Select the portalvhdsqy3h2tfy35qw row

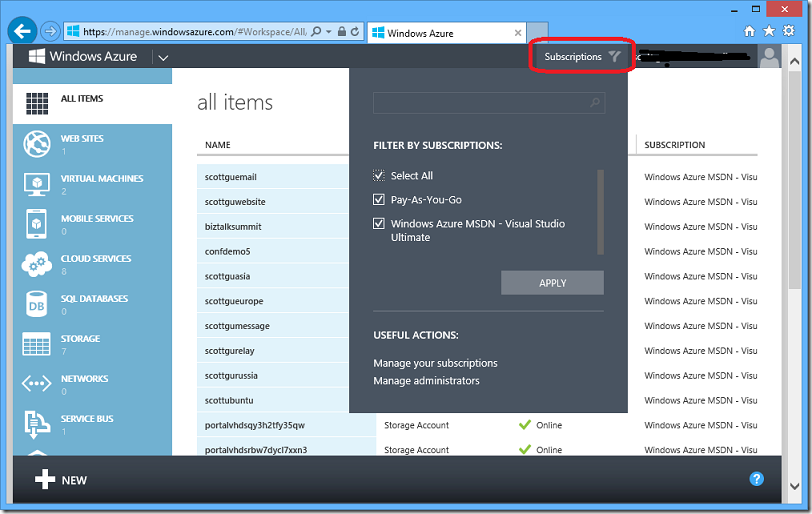477,425
